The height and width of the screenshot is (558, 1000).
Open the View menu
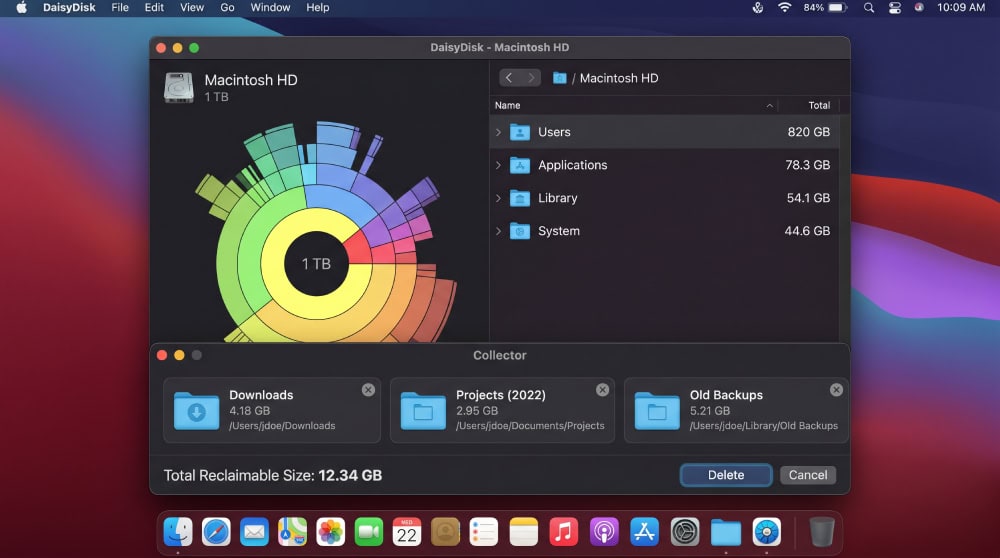coord(191,8)
